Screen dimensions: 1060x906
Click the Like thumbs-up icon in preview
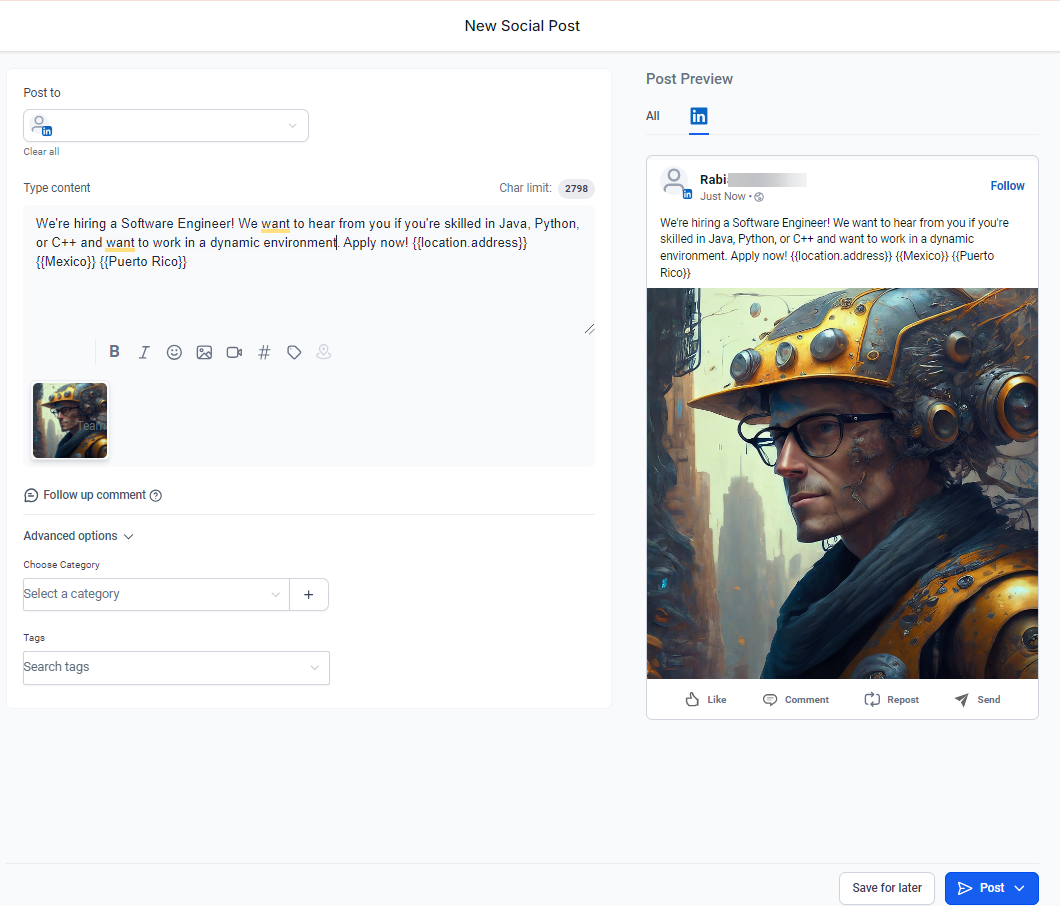tap(692, 699)
